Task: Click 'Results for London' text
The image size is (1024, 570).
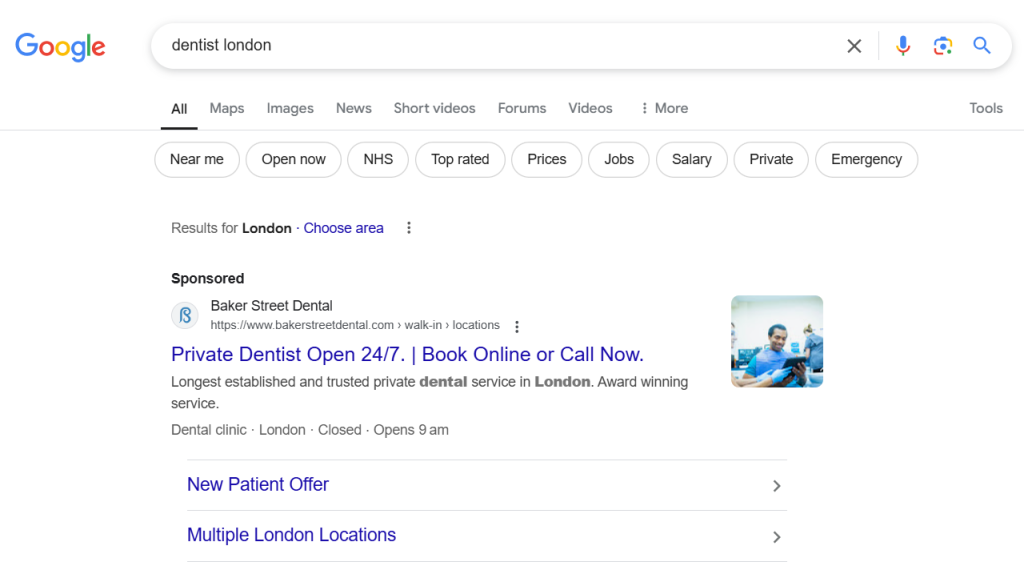Action: [231, 228]
